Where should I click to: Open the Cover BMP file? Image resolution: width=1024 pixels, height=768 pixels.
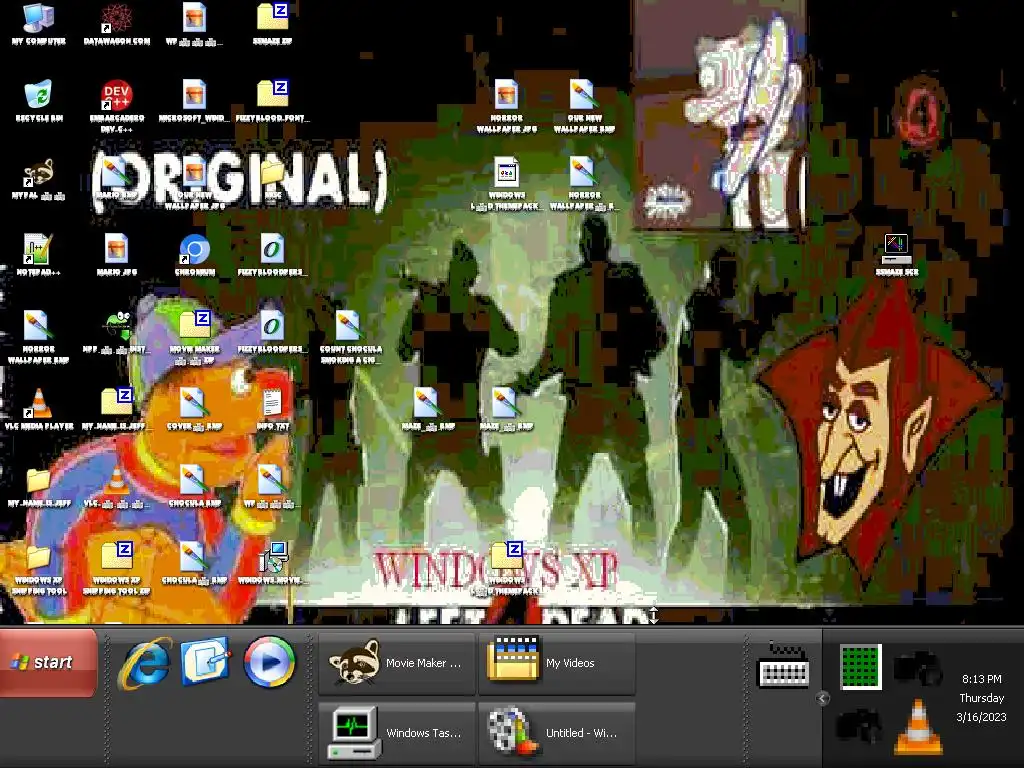pyautogui.click(x=194, y=409)
